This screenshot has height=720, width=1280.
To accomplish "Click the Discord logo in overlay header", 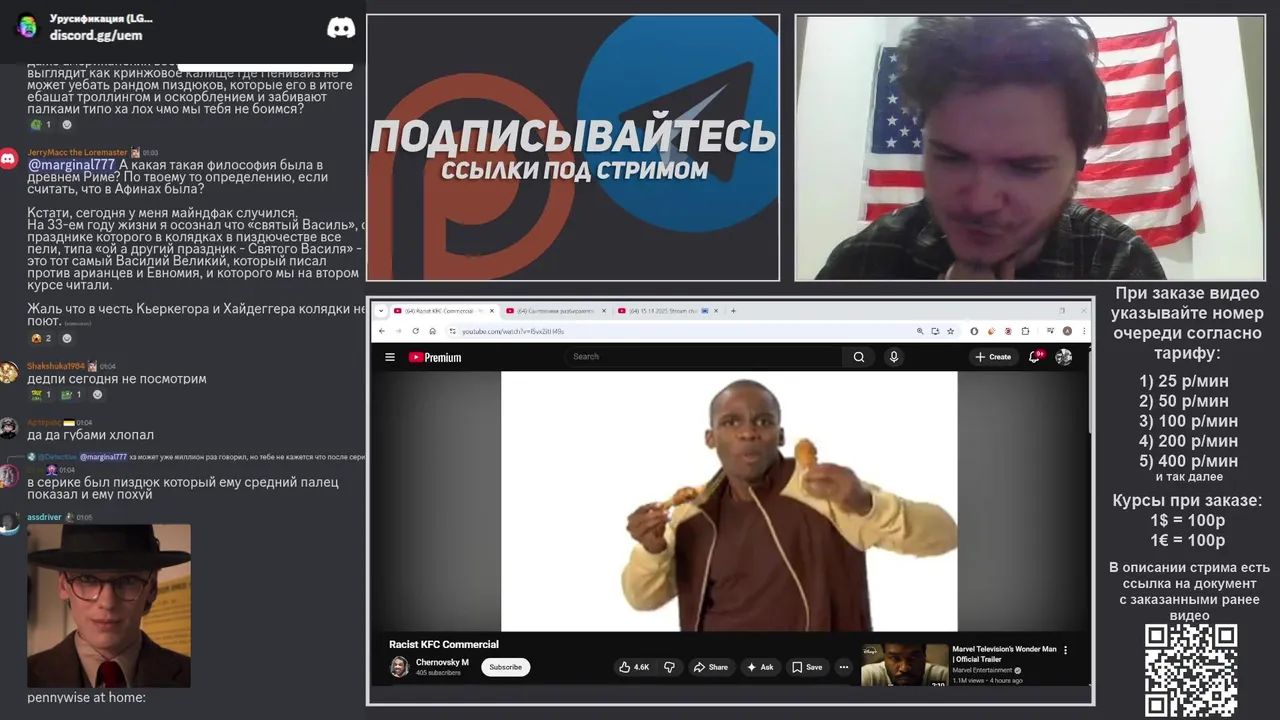I will [x=341, y=28].
